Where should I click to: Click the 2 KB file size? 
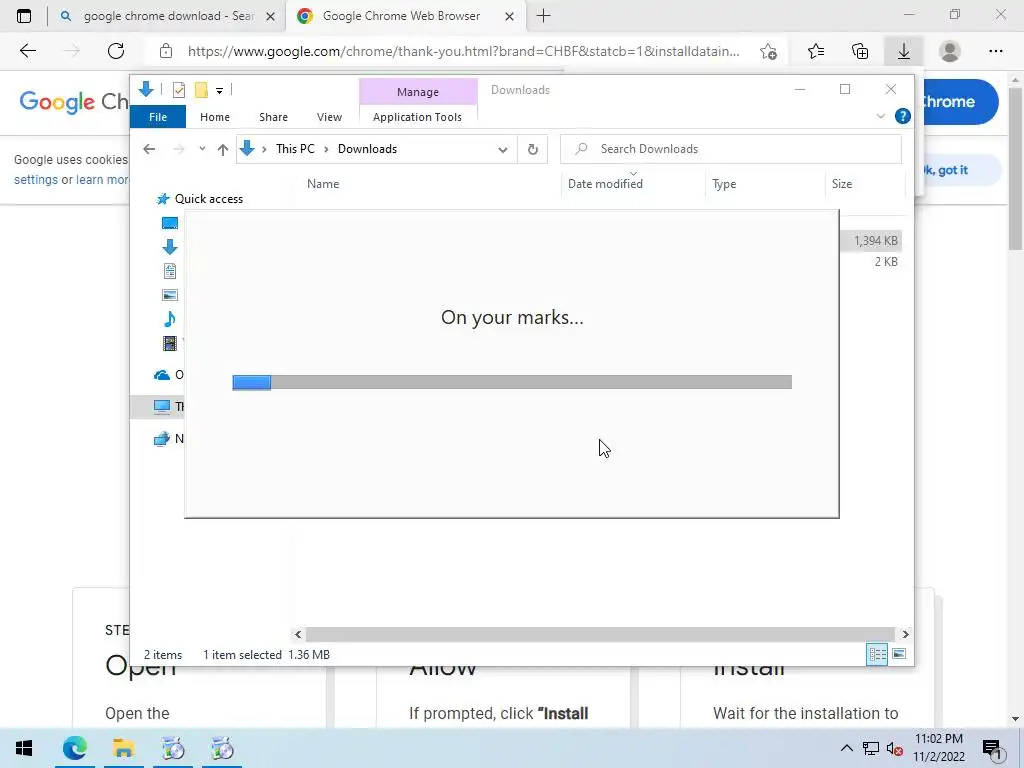886,262
